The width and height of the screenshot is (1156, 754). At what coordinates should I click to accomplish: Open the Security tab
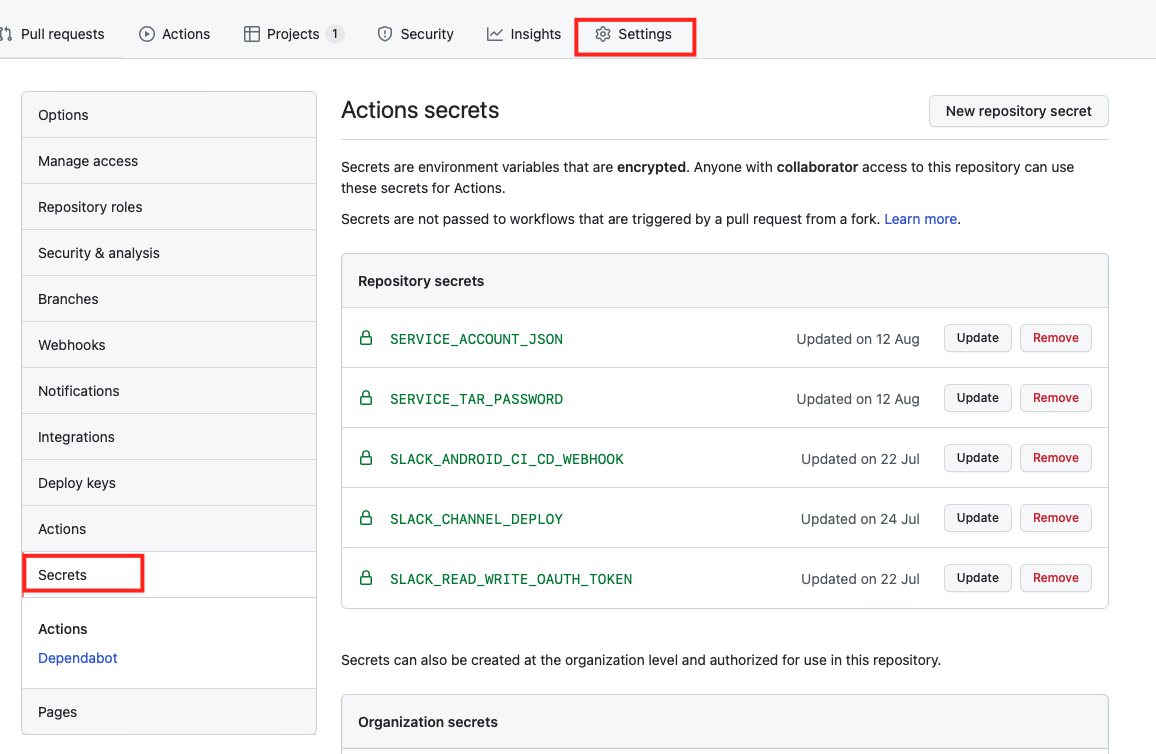415,34
